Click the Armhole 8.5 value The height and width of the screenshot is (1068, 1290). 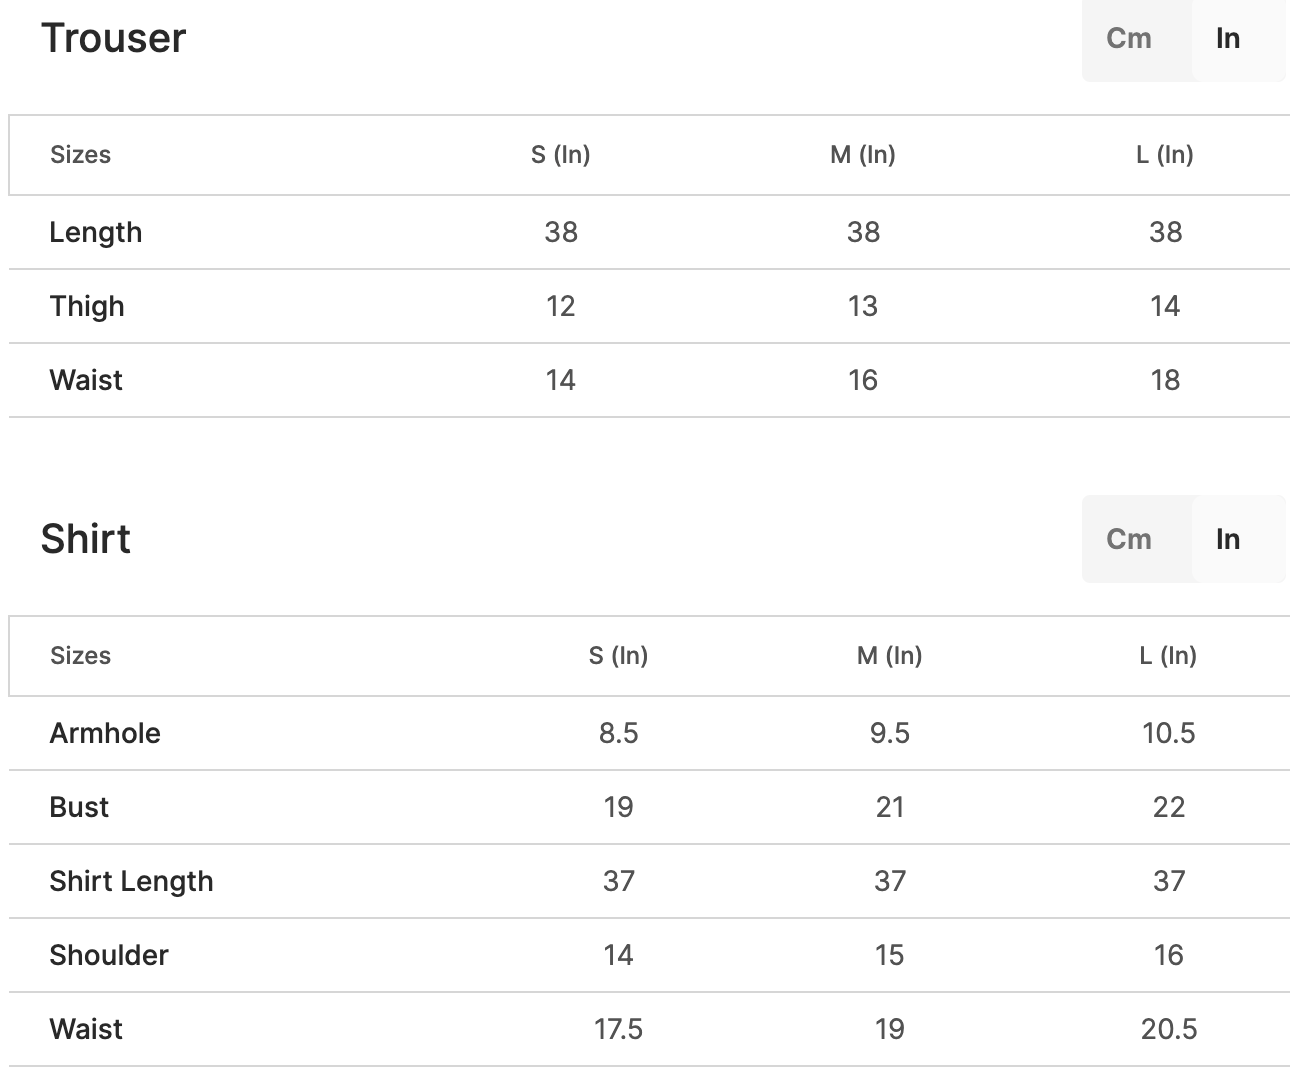[x=618, y=733]
